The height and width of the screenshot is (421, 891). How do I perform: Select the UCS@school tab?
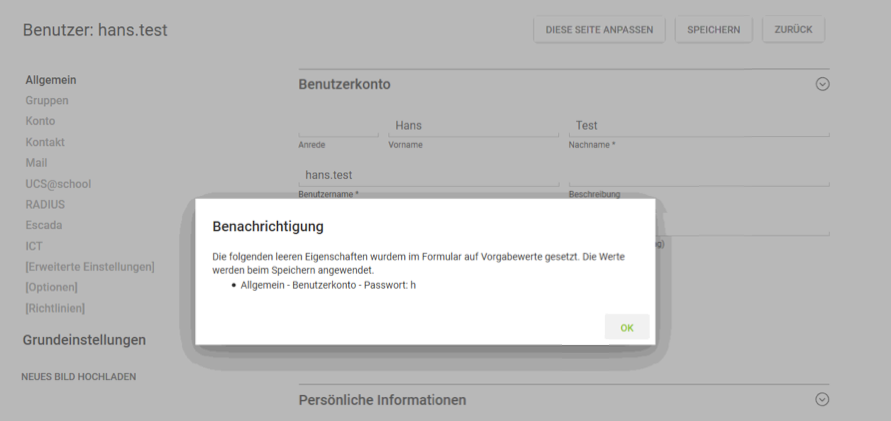point(58,184)
